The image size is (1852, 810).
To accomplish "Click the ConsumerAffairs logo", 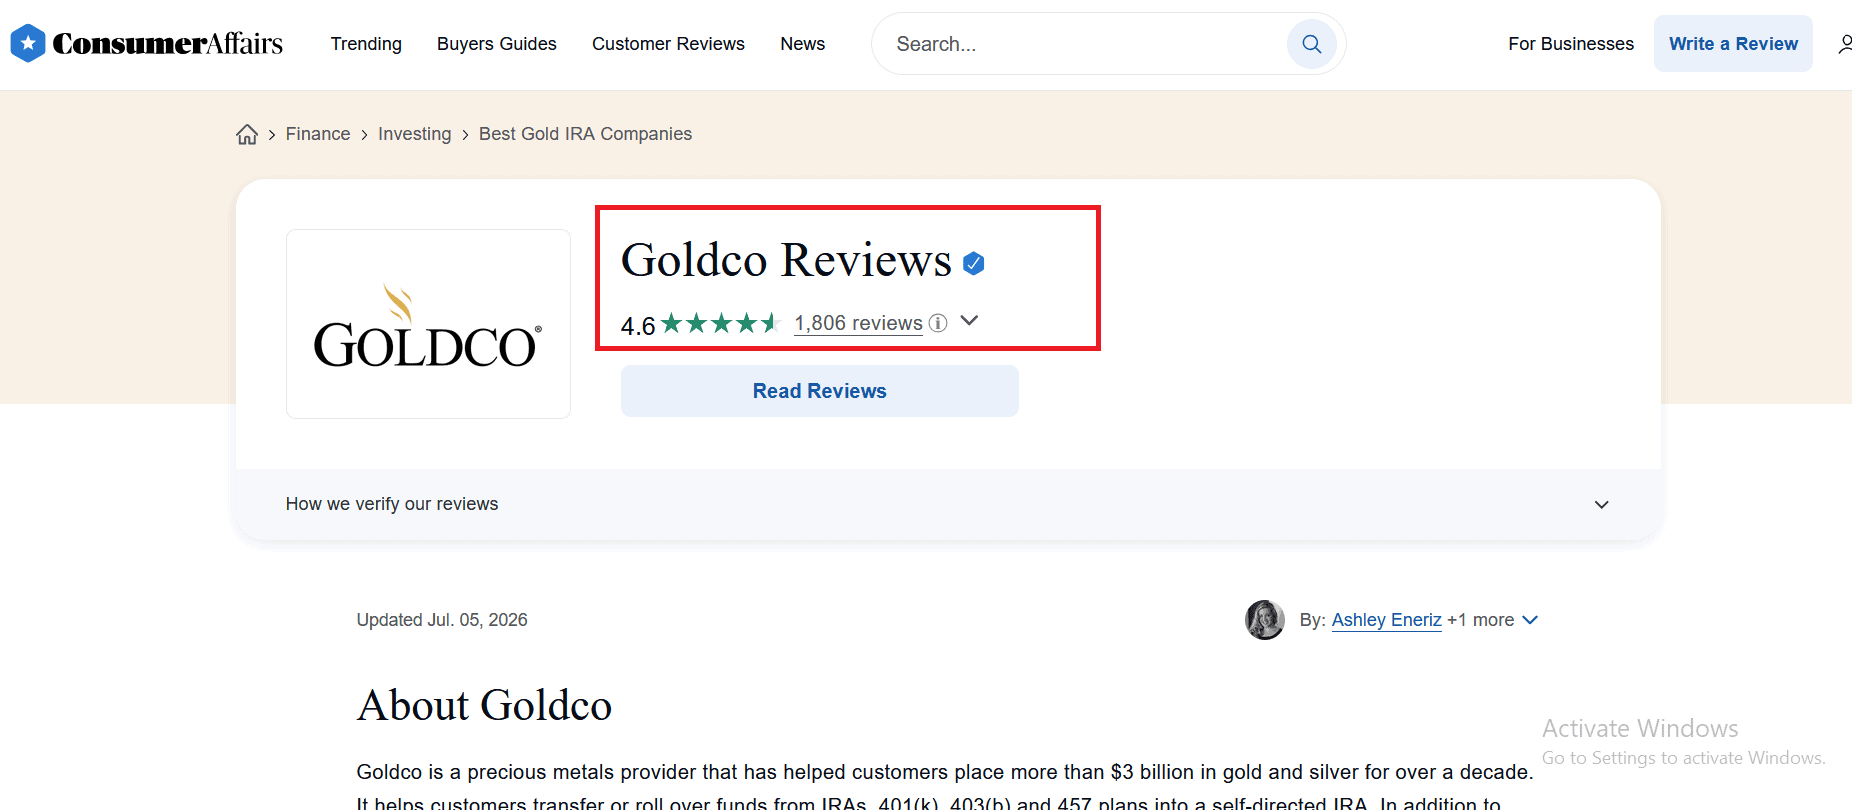I will tap(147, 43).
